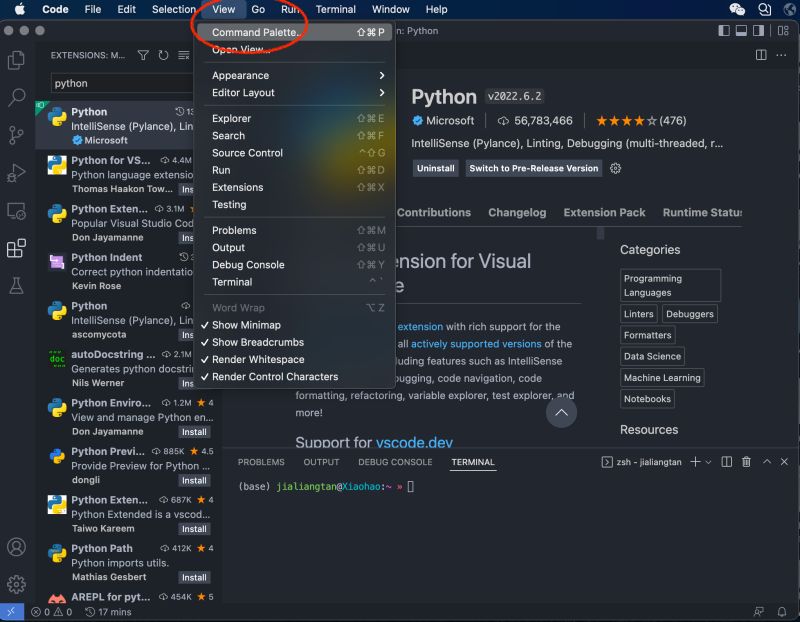Expand the Appearance submenu
Screen dimensions: 800x622
coord(240,75)
